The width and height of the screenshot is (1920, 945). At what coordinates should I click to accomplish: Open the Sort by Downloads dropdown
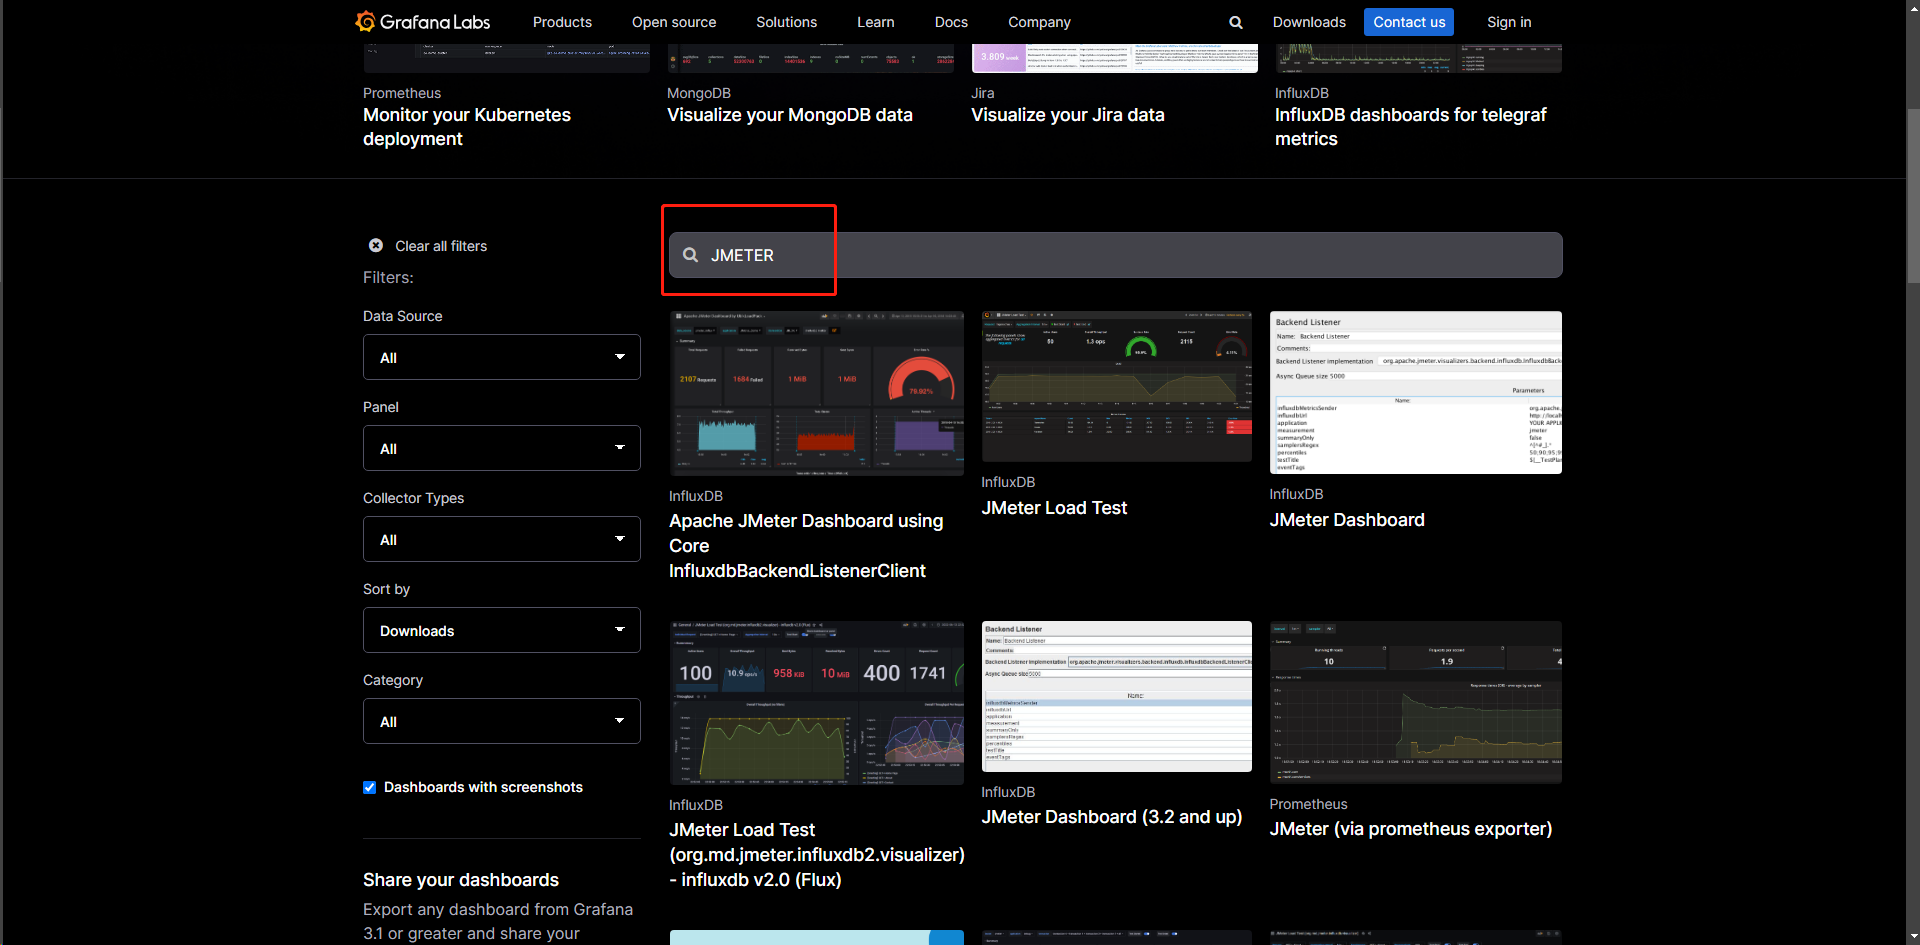[502, 630]
